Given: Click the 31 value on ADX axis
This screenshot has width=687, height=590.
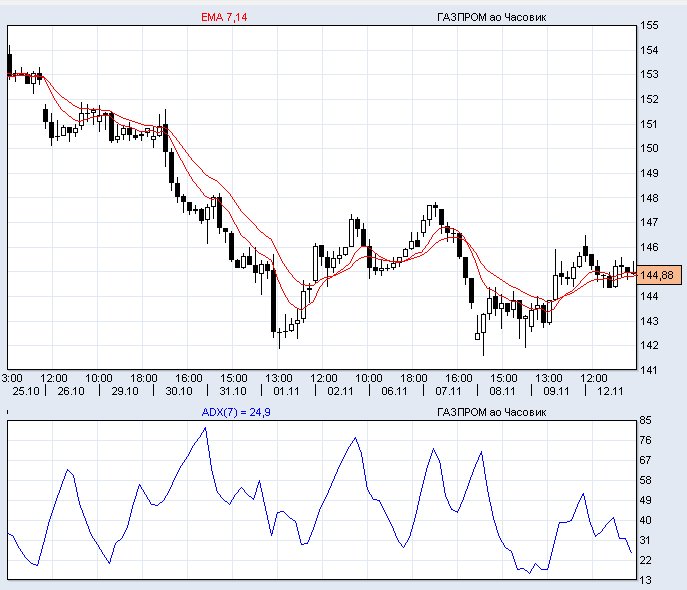Looking at the screenshot, I should pyautogui.click(x=646, y=541).
